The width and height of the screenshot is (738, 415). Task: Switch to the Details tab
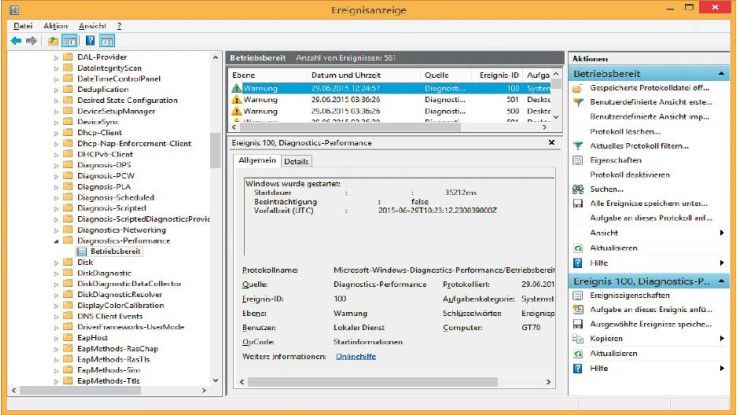[296, 161]
